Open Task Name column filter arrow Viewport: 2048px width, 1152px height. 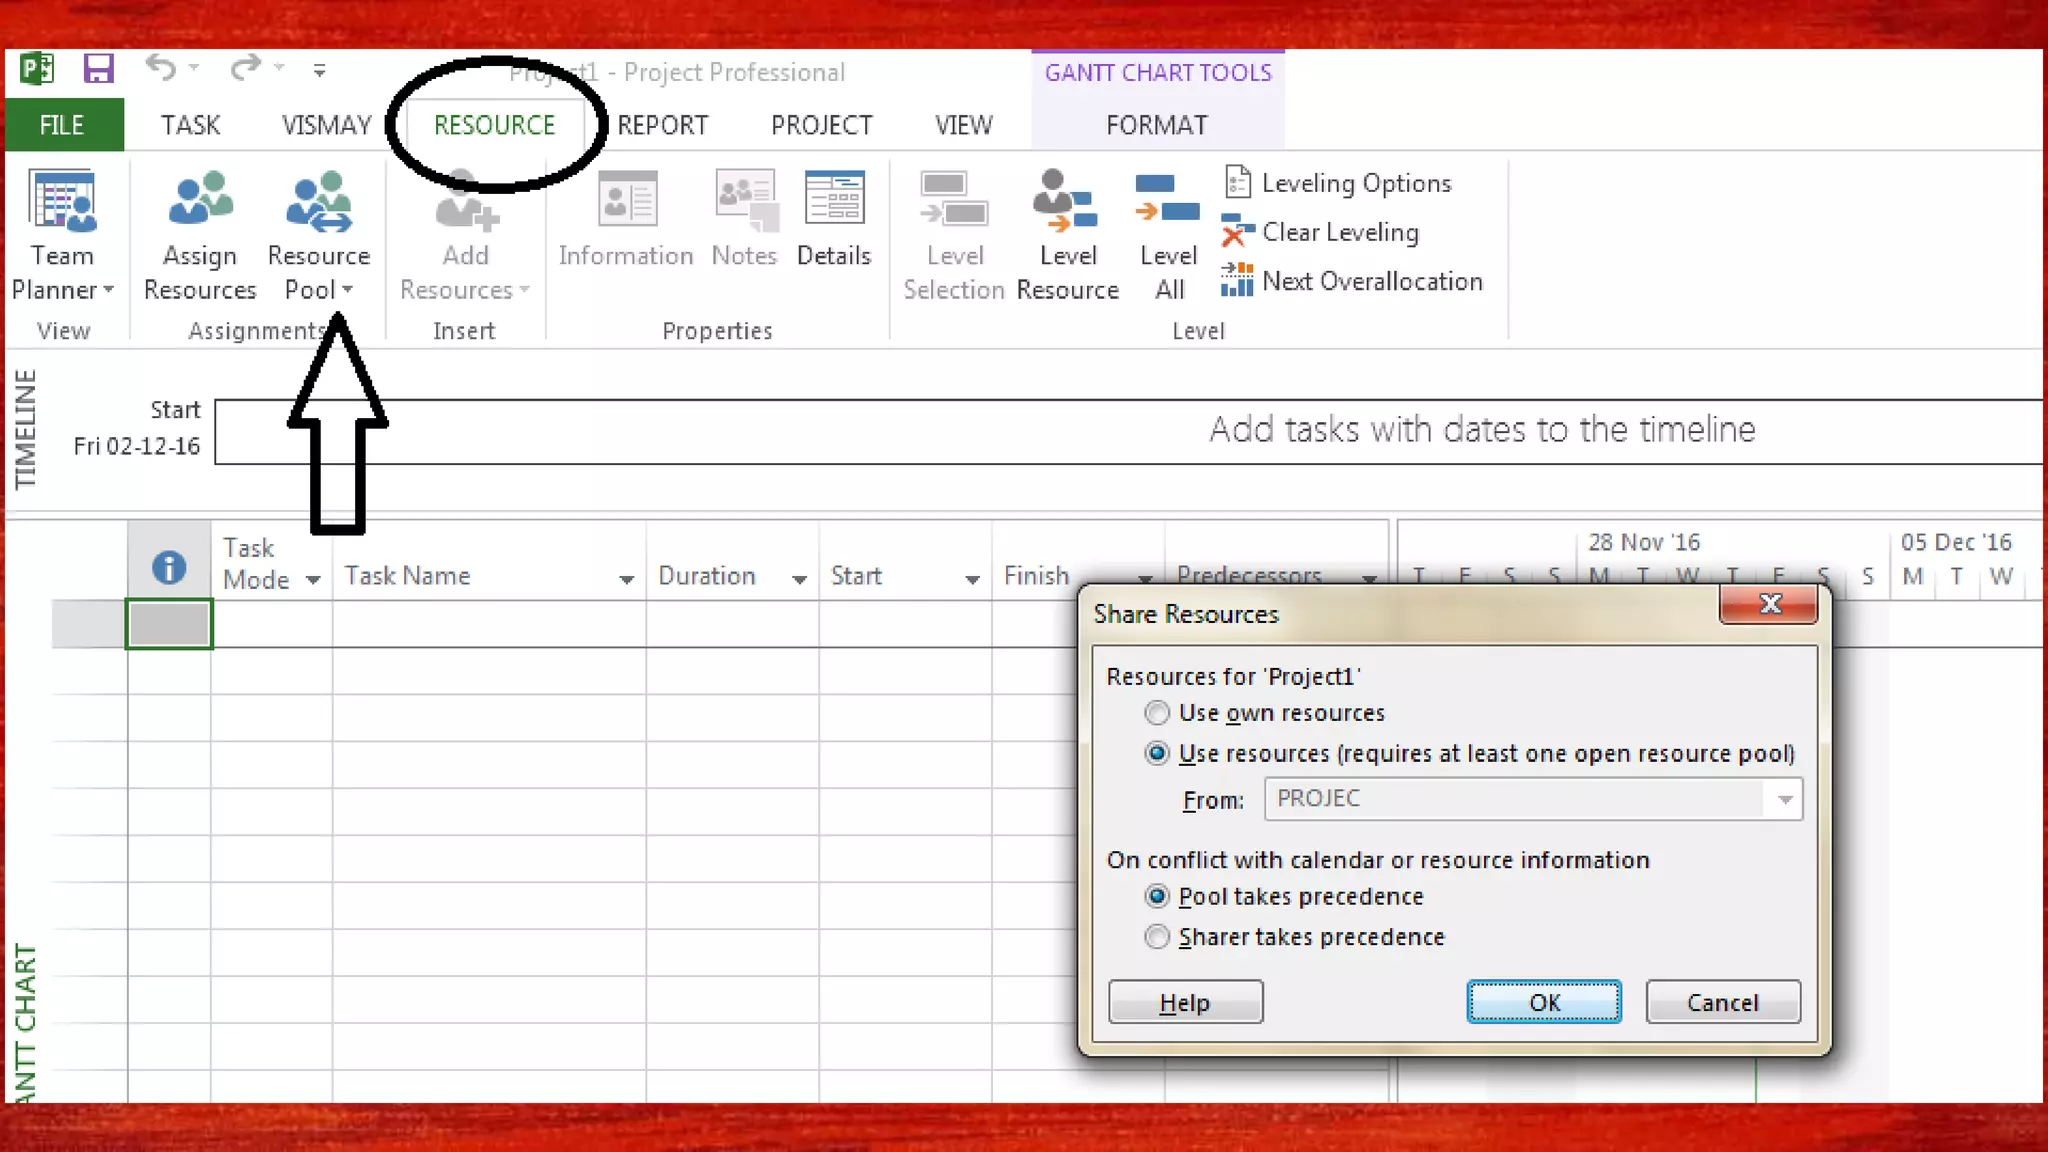click(x=626, y=579)
